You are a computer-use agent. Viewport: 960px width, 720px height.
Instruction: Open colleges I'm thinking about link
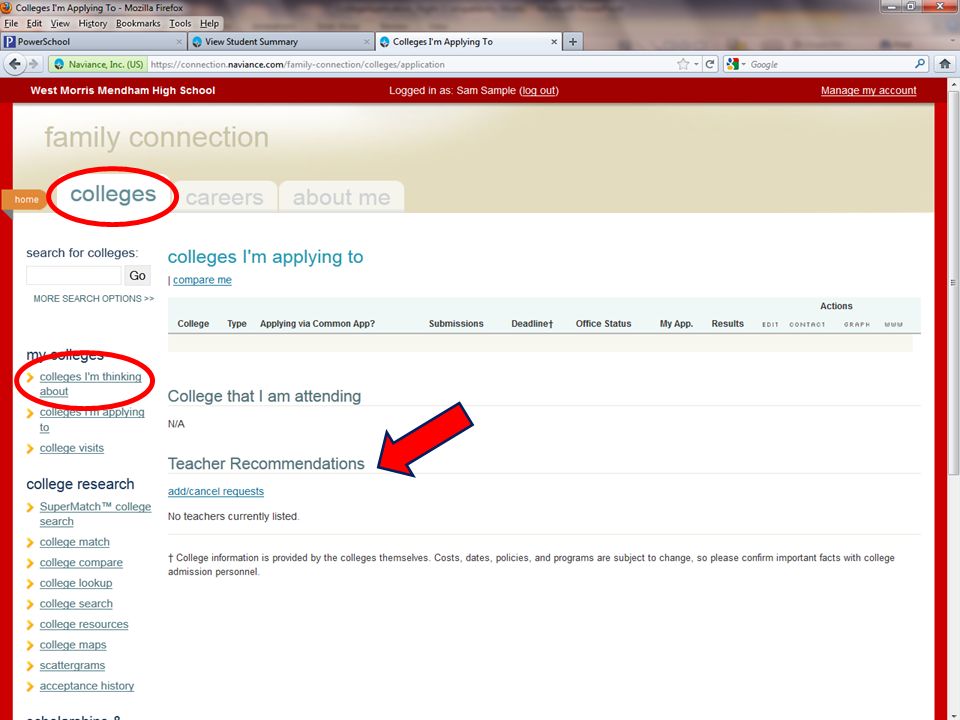[x=90, y=384]
